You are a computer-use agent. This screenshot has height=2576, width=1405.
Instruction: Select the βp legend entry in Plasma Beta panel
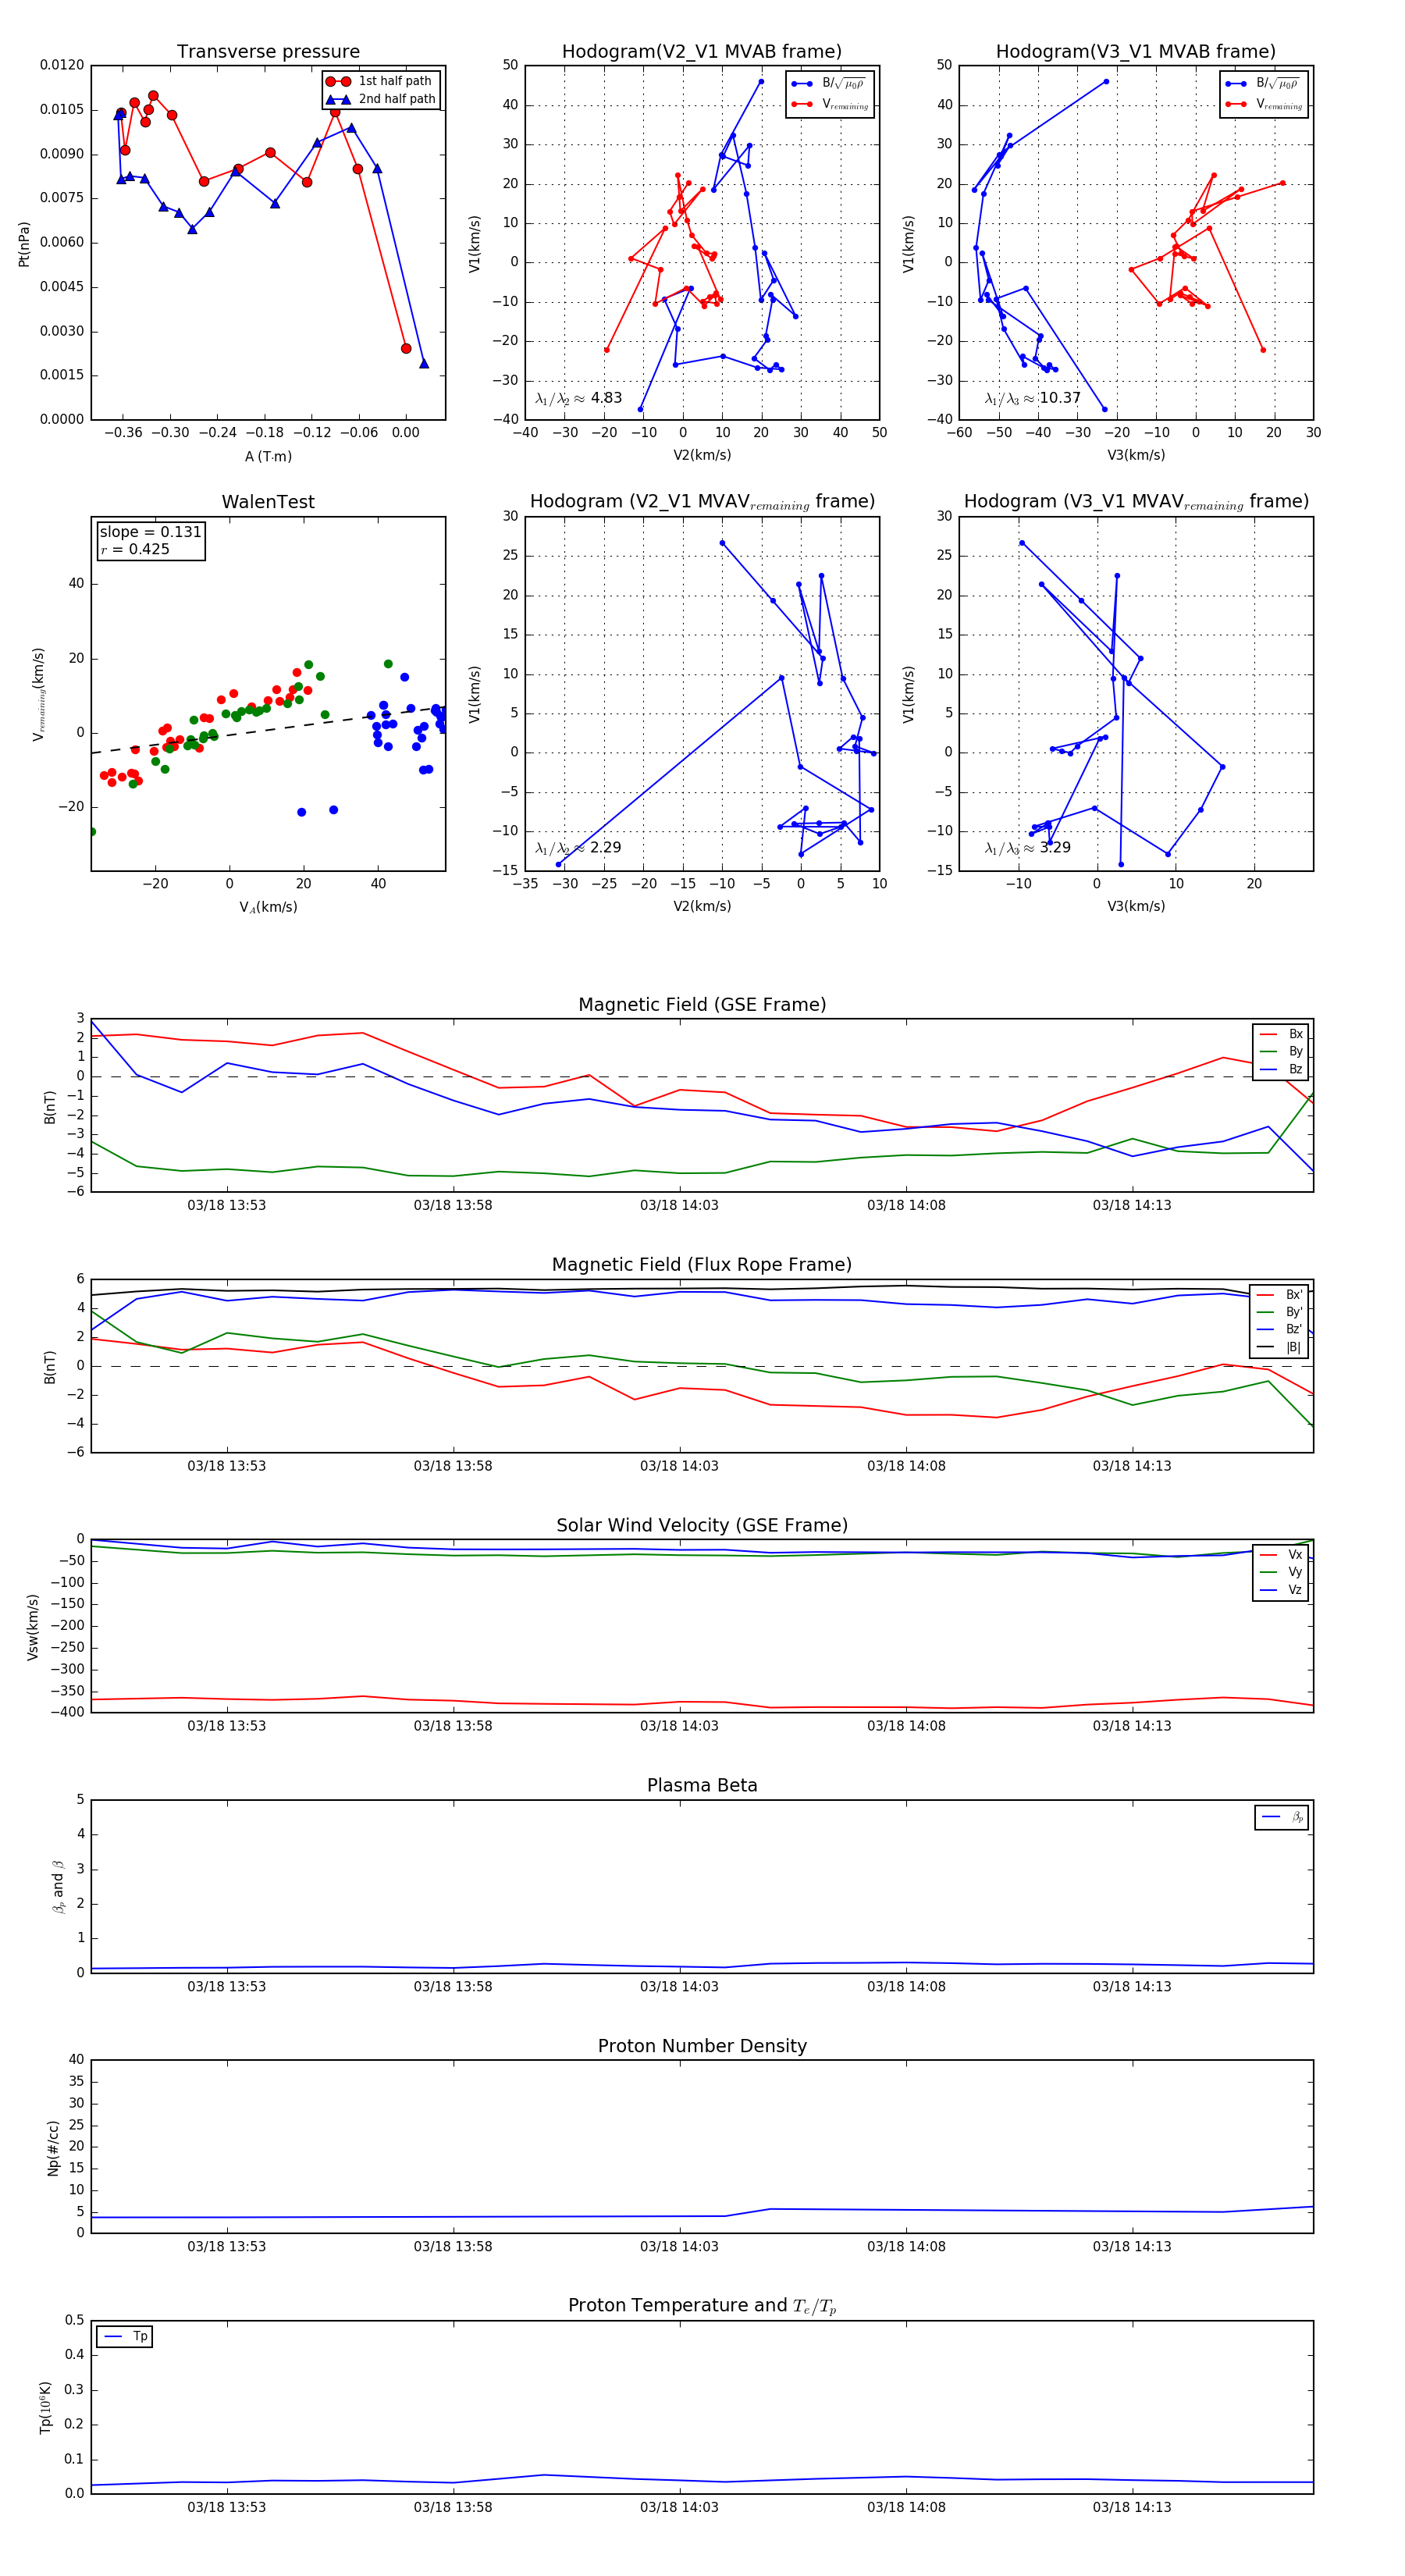coord(1282,1817)
